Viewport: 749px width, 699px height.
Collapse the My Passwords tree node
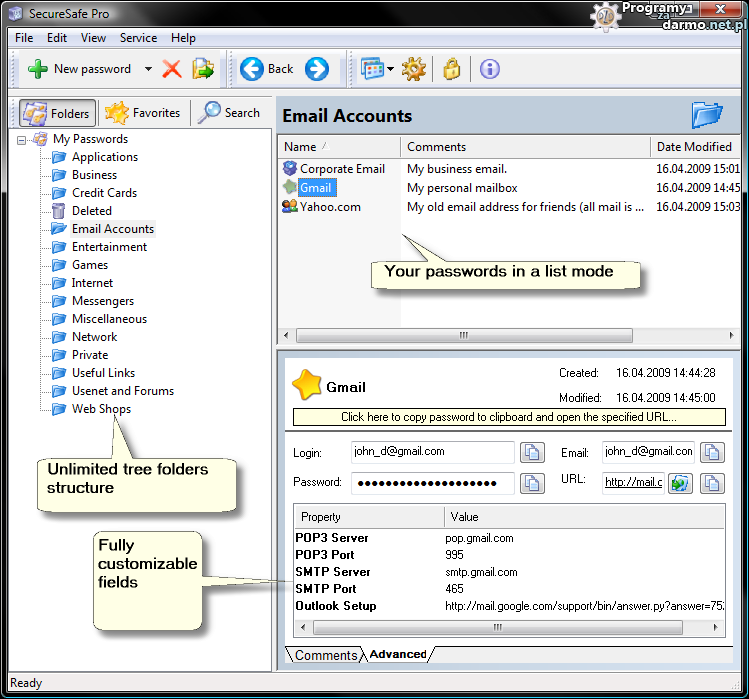(22, 139)
